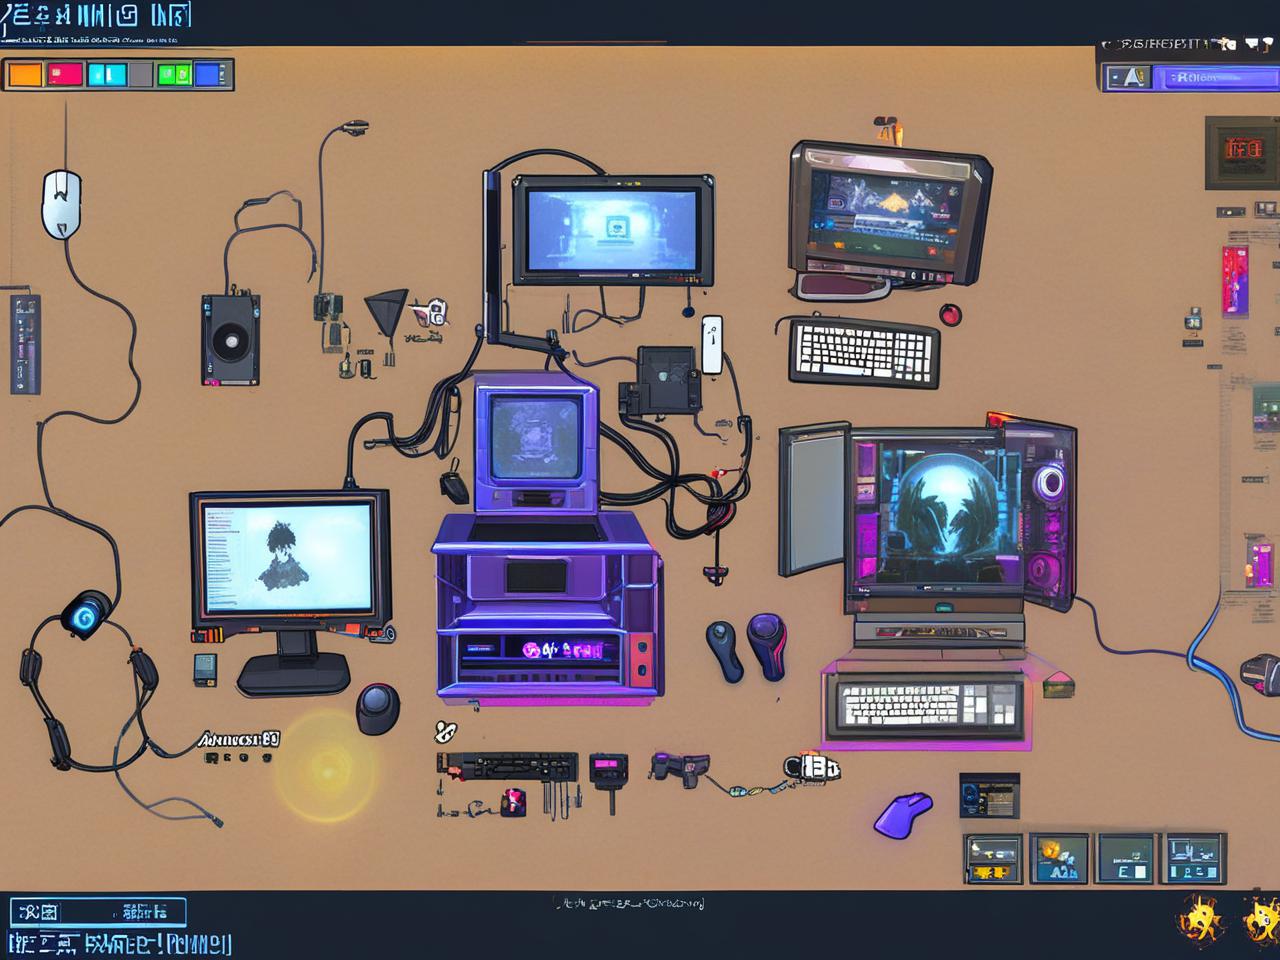This screenshot has height=960, width=1280.
Task: Click the small red round button near keyboard
Action: (950, 315)
